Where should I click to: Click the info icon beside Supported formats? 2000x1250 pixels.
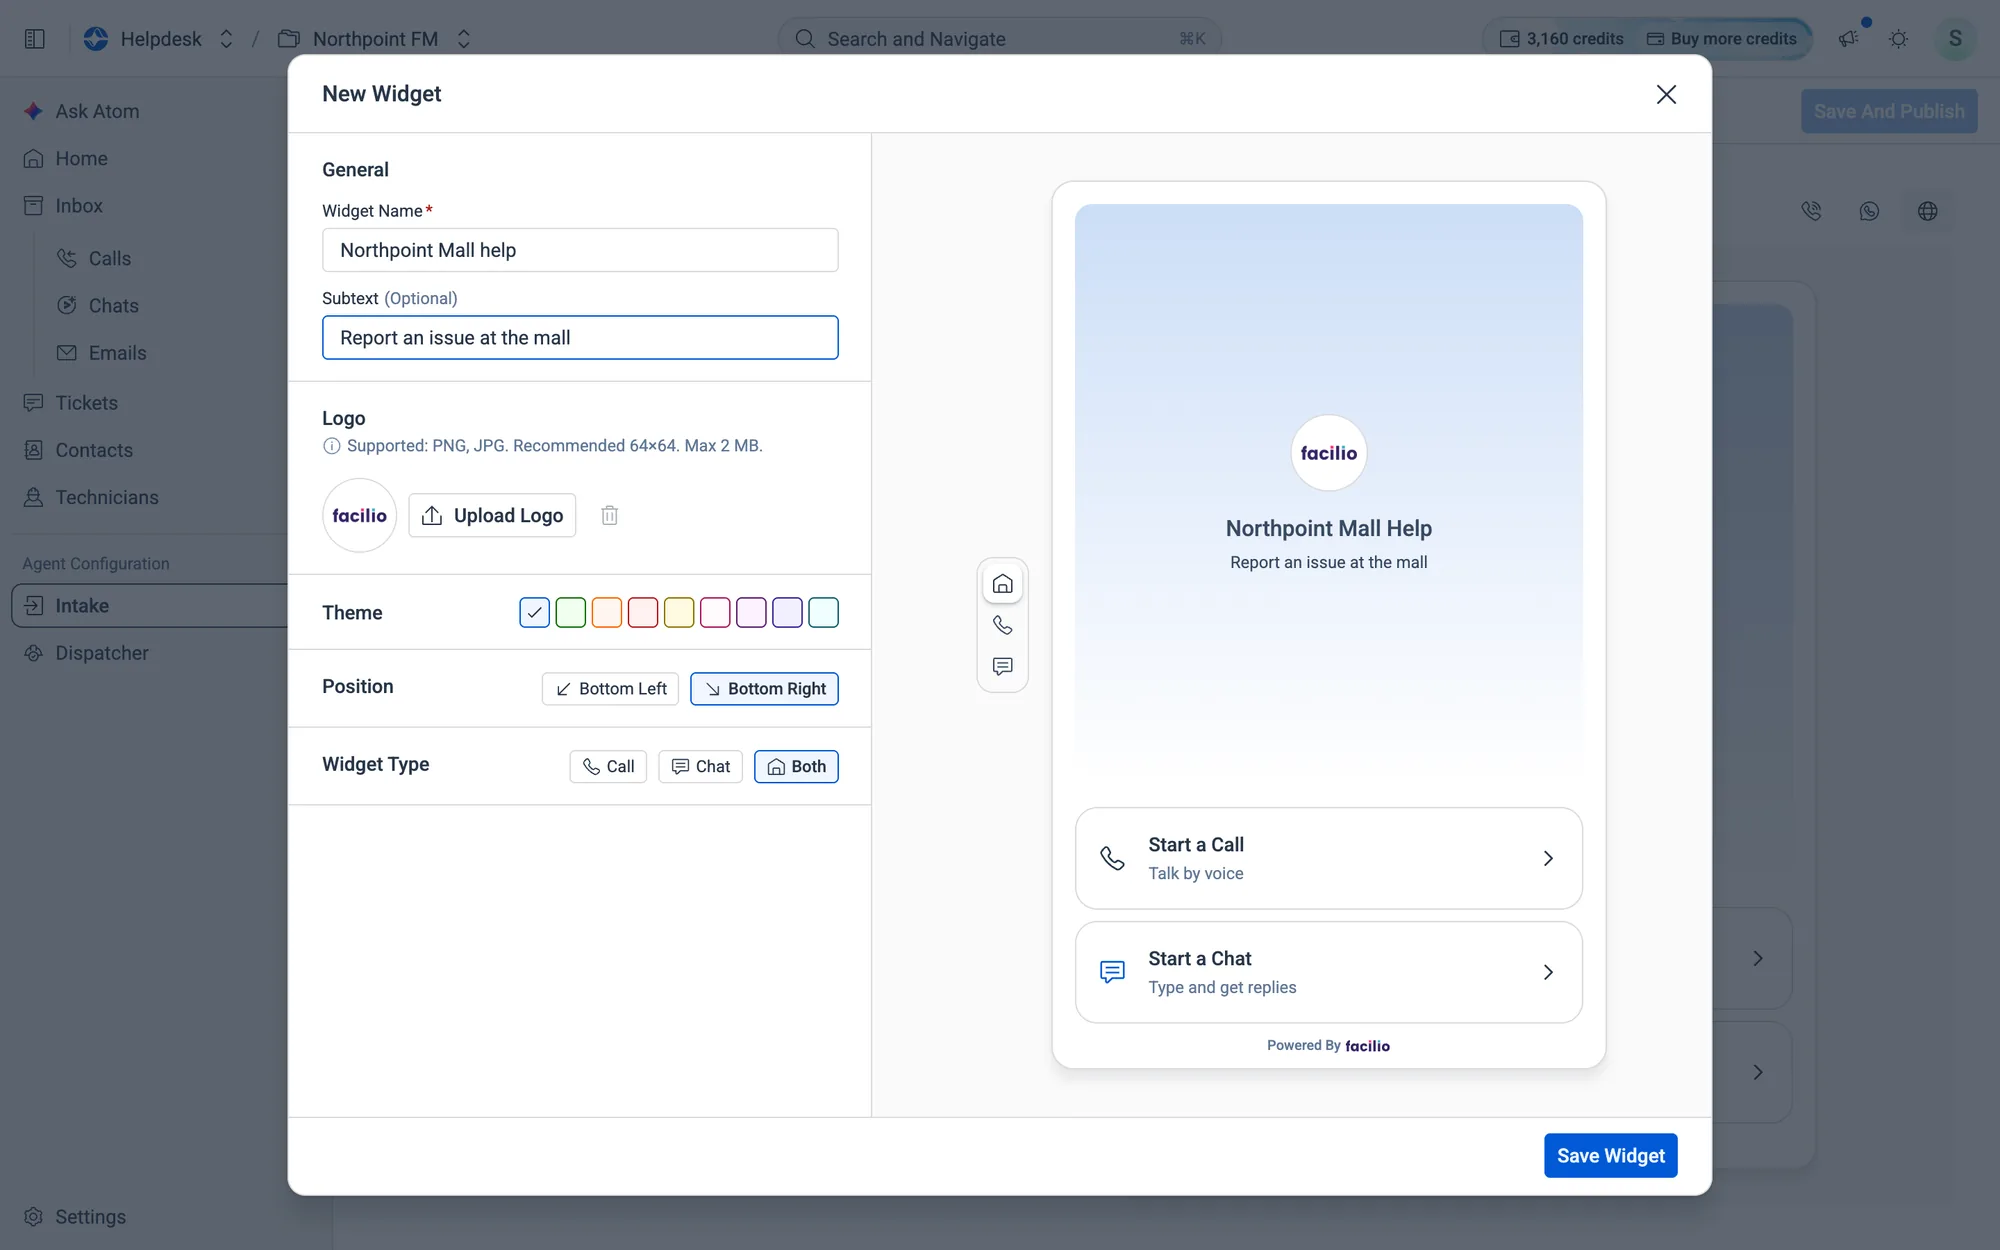[x=332, y=446]
